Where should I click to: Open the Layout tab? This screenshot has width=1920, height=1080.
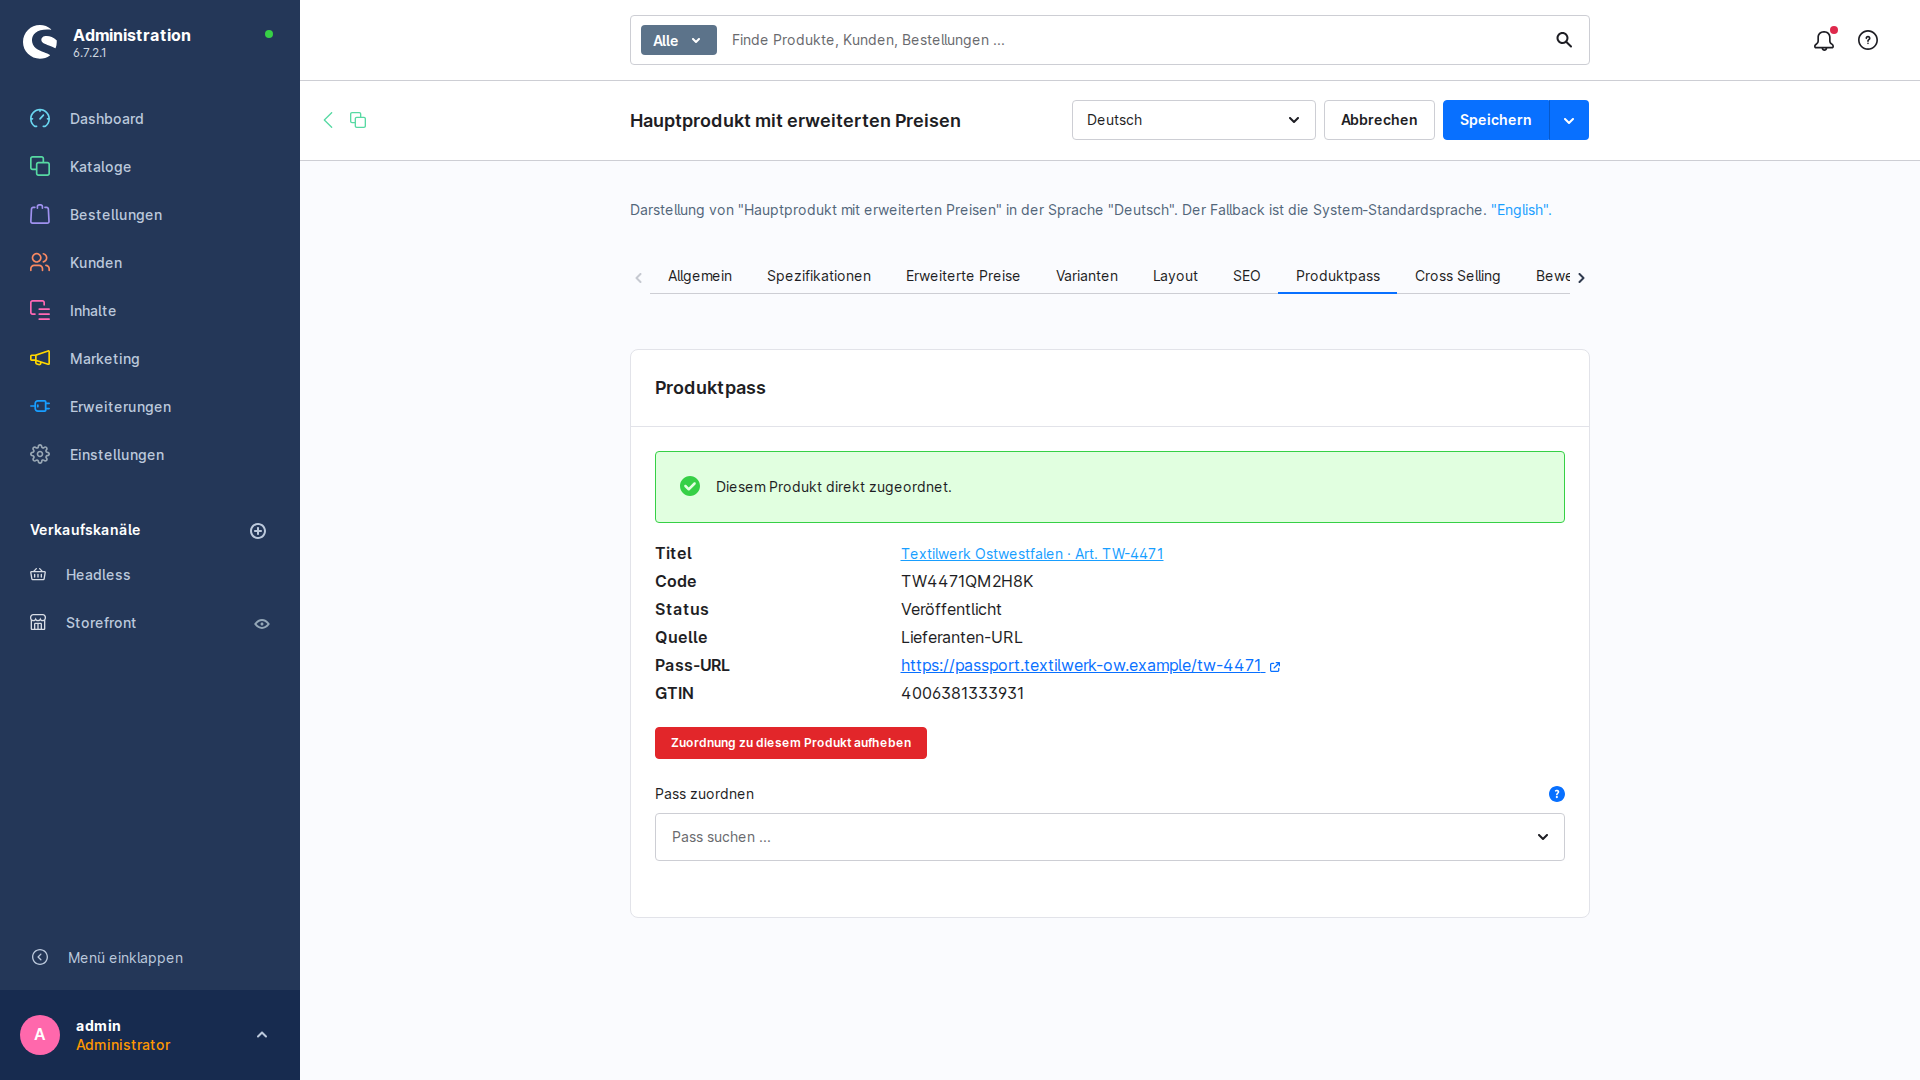(1175, 276)
